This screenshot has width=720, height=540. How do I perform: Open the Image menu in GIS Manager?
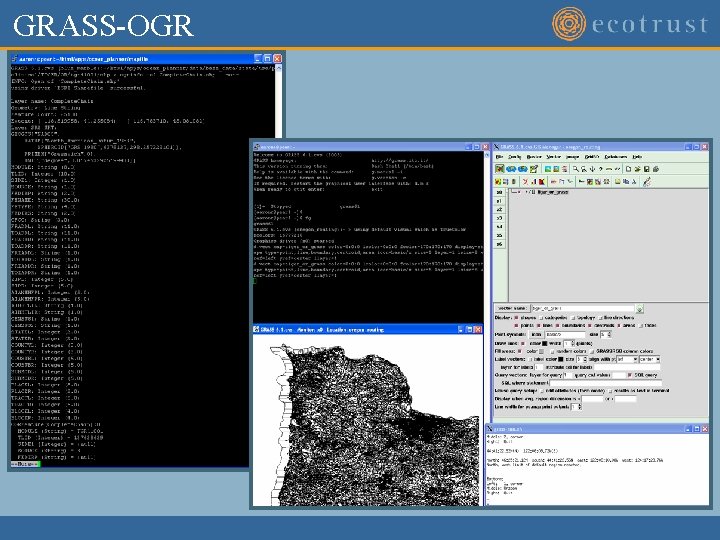pos(573,157)
